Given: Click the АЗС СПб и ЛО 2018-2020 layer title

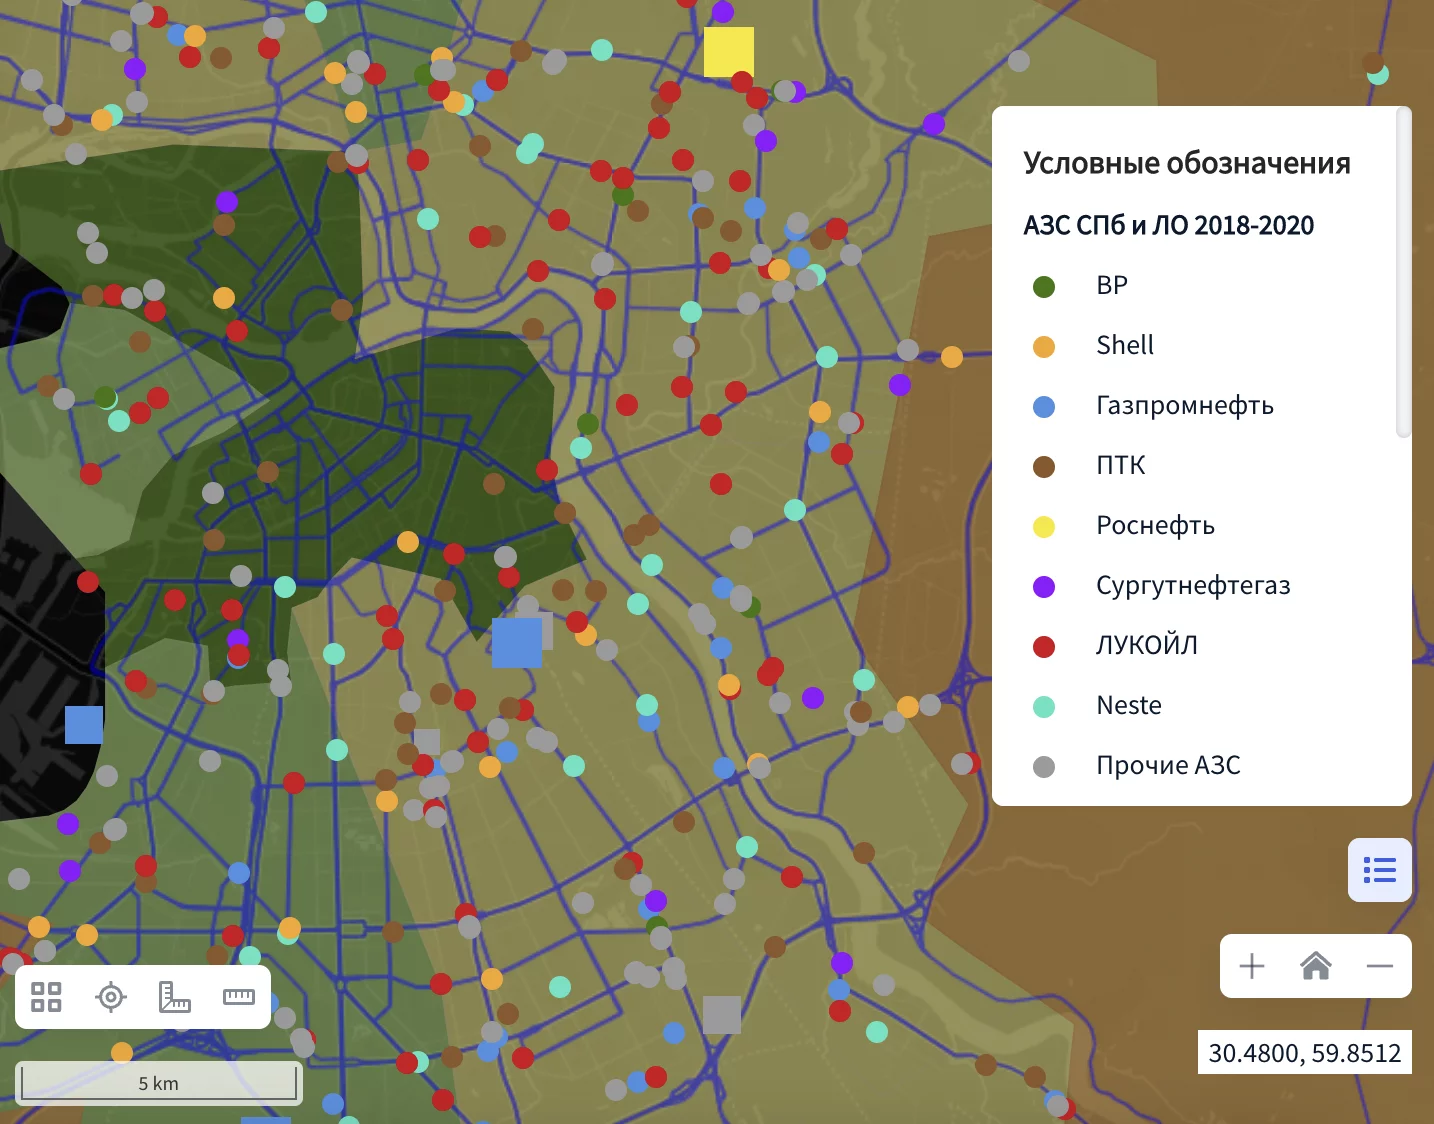Looking at the screenshot, I should click(x=1168, y=226).
